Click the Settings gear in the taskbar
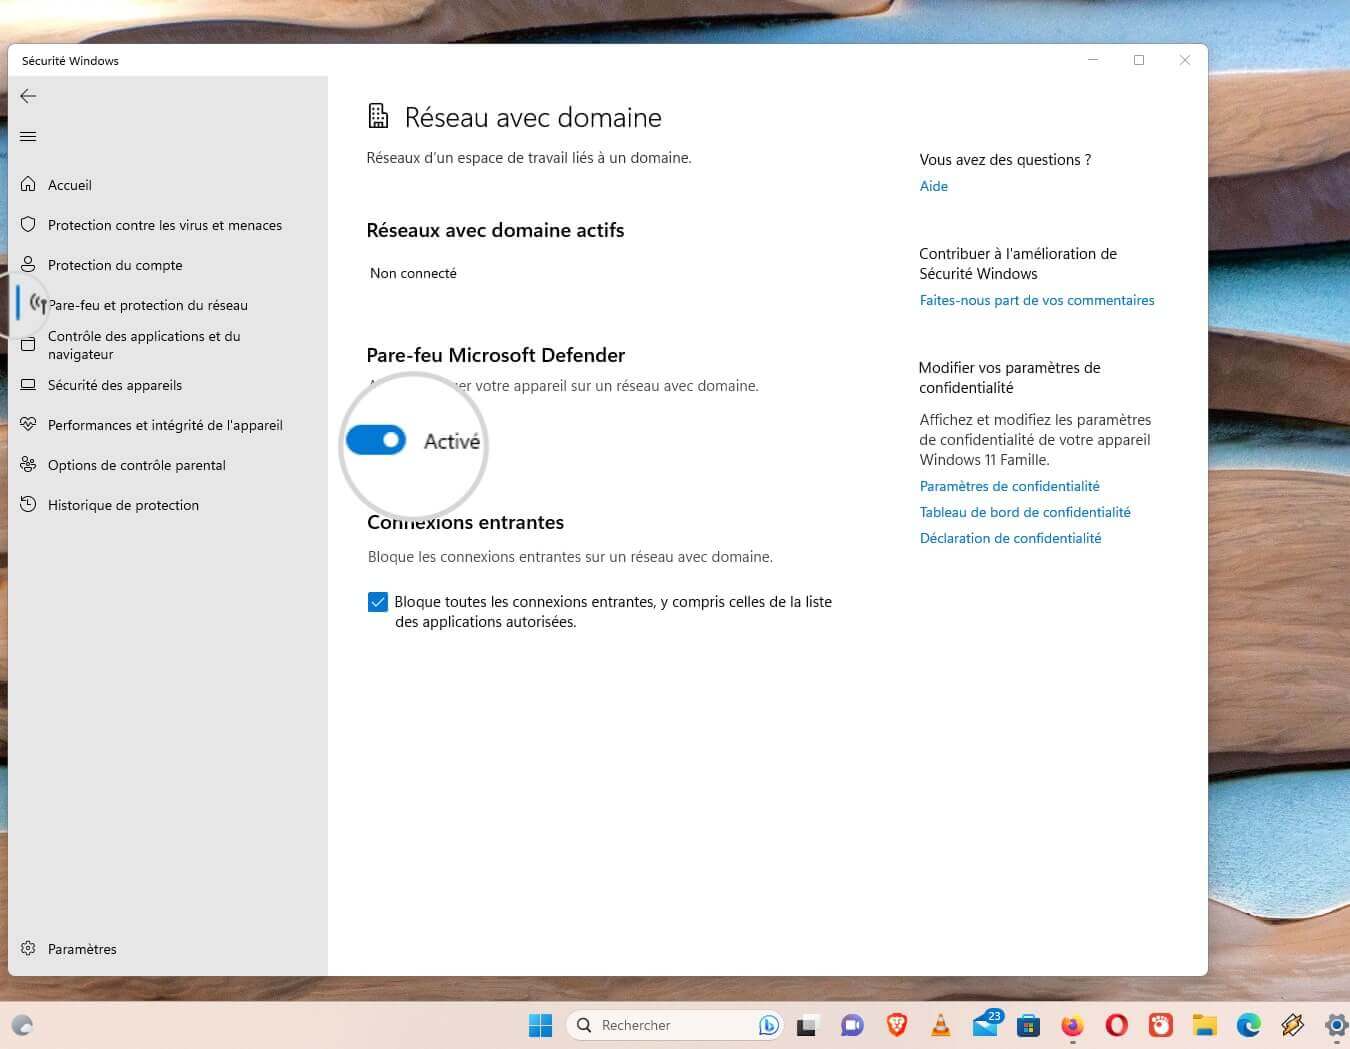The width and height of the screenshot is (1350, 1049). (x=1337, y=1025)
